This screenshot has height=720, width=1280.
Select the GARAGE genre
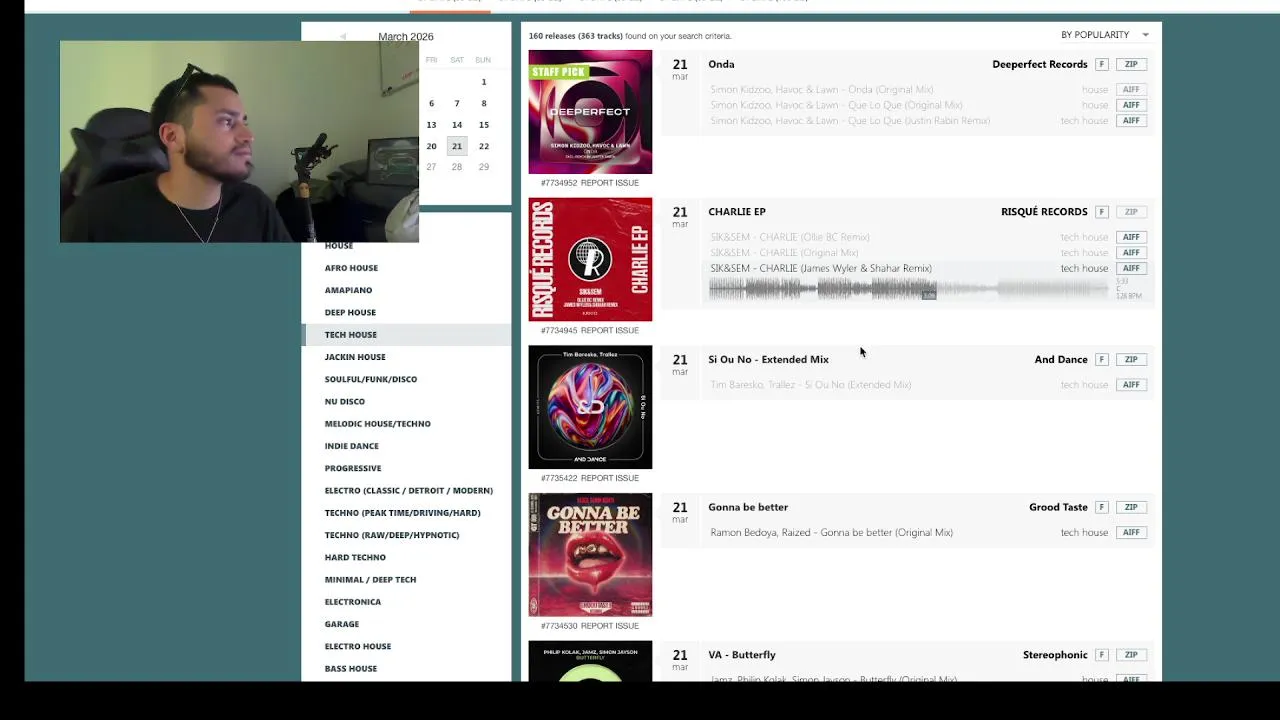coord(342,624)
